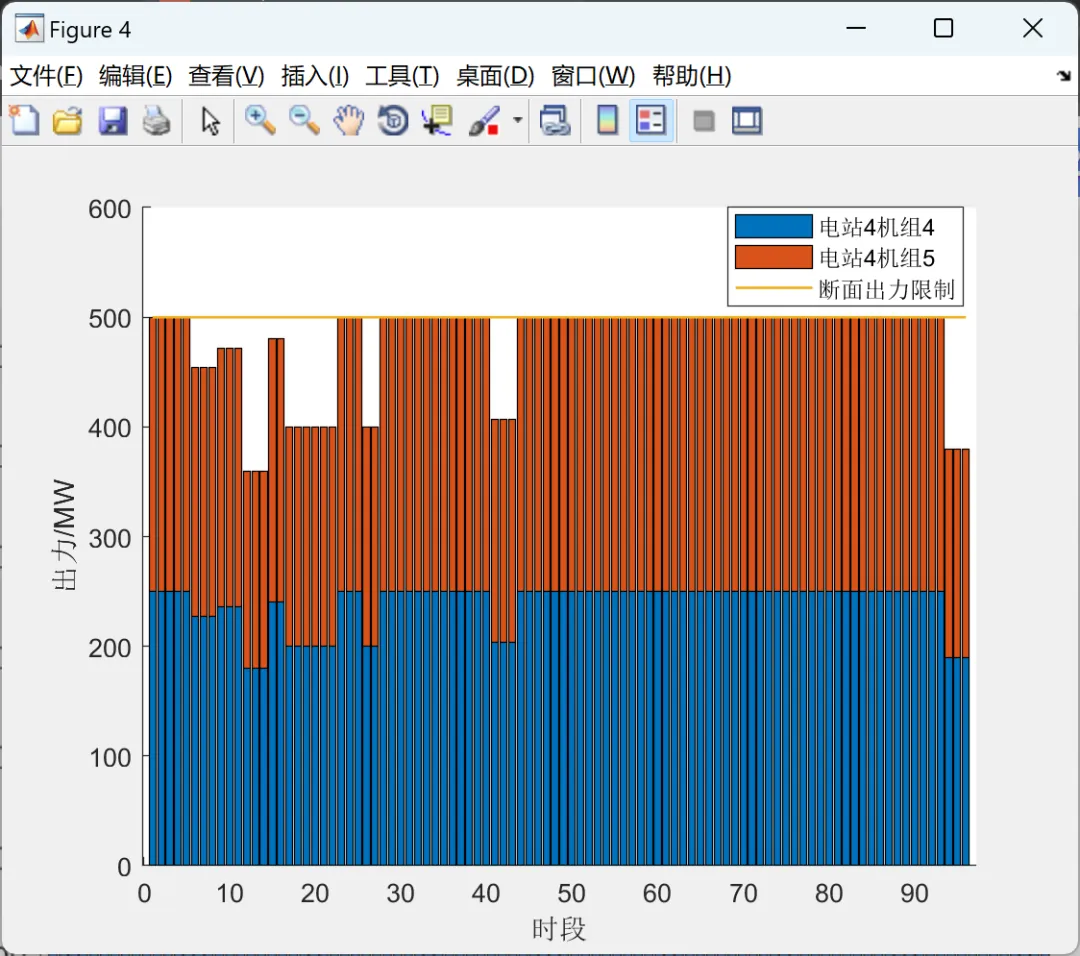Click the New Figure icon
This screenshot has width=1080, height=956.
[x=24, y=121]
